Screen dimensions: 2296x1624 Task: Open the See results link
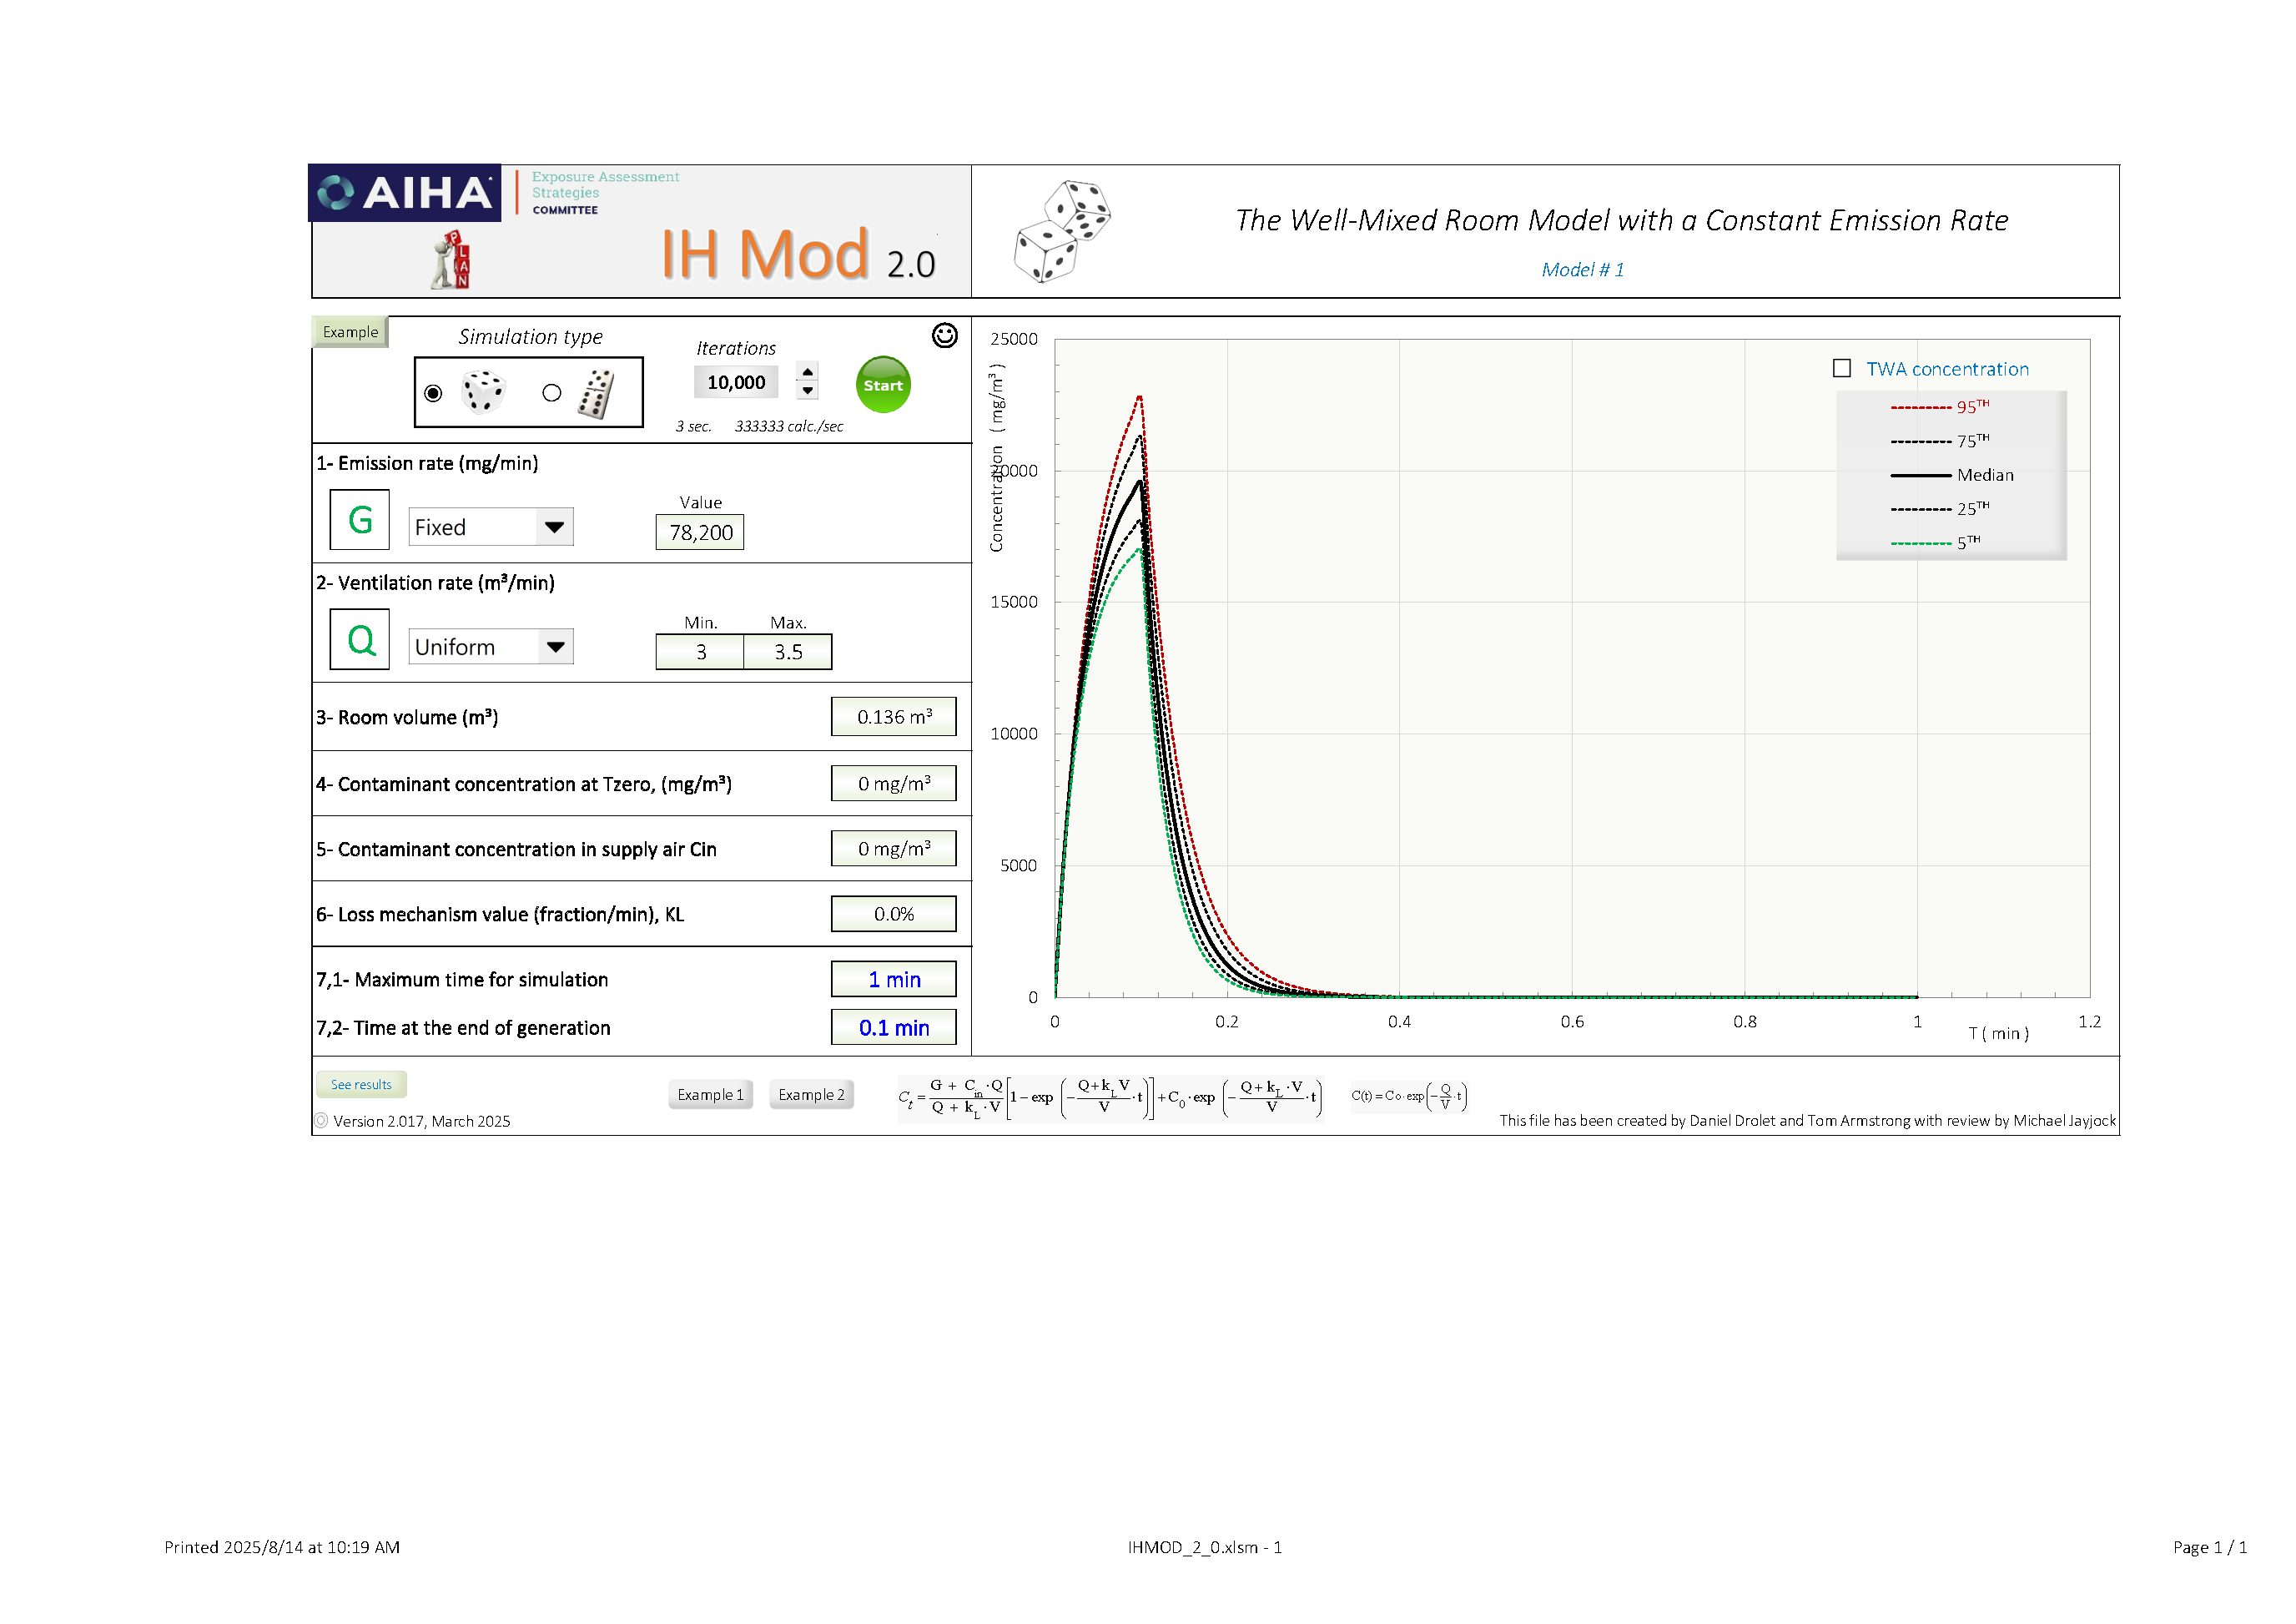coord(361,1085)
